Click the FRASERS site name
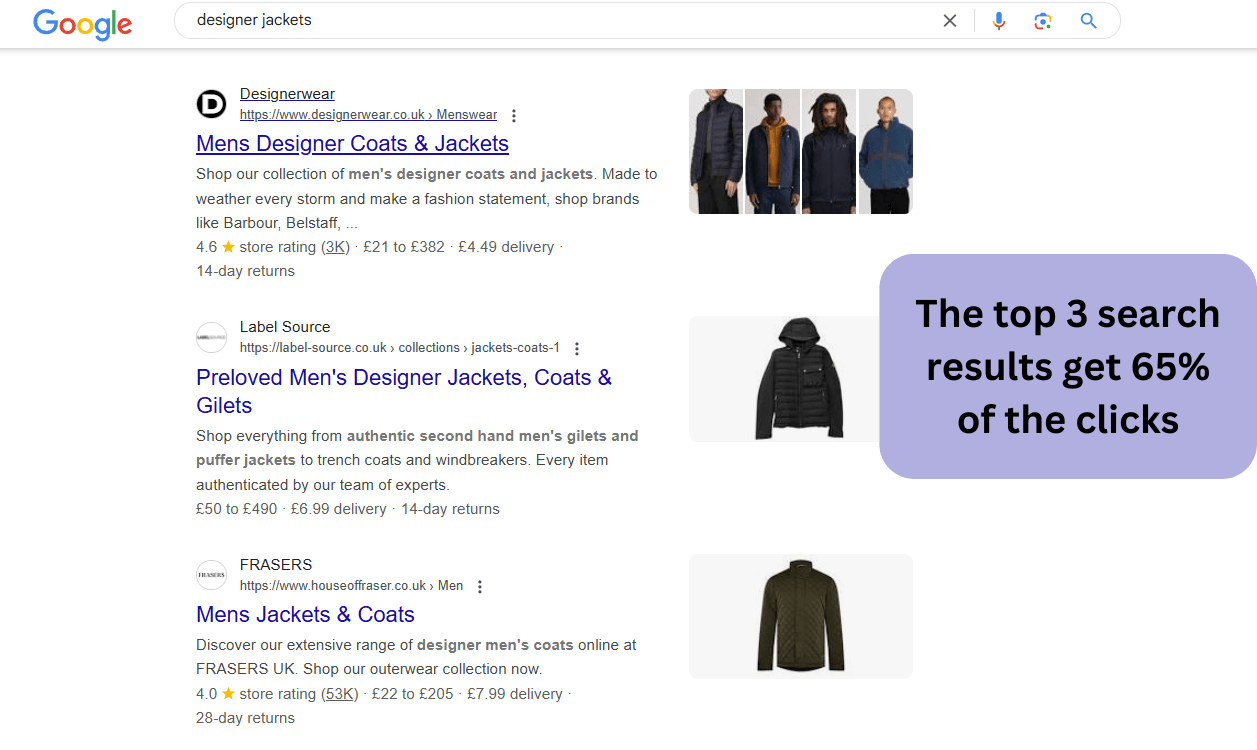 [276, 565]
